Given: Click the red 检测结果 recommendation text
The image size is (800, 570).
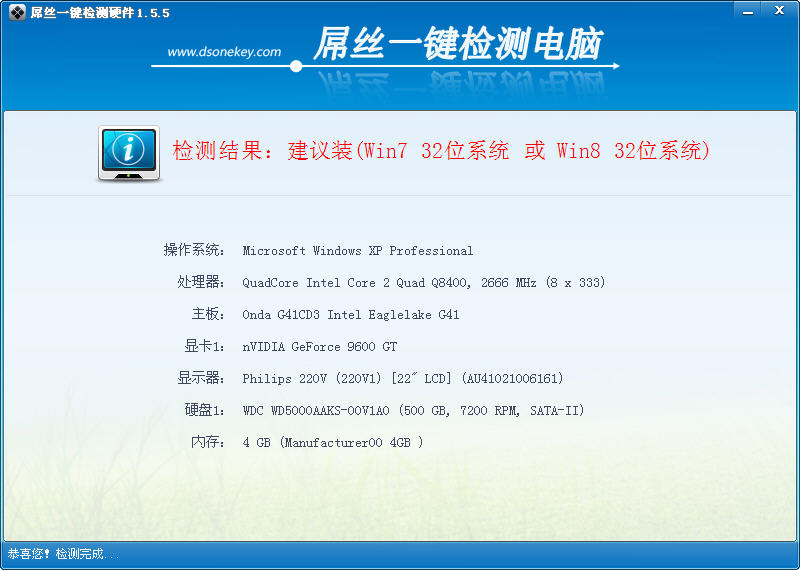Looking at the screenshot, I should point(441,151).
